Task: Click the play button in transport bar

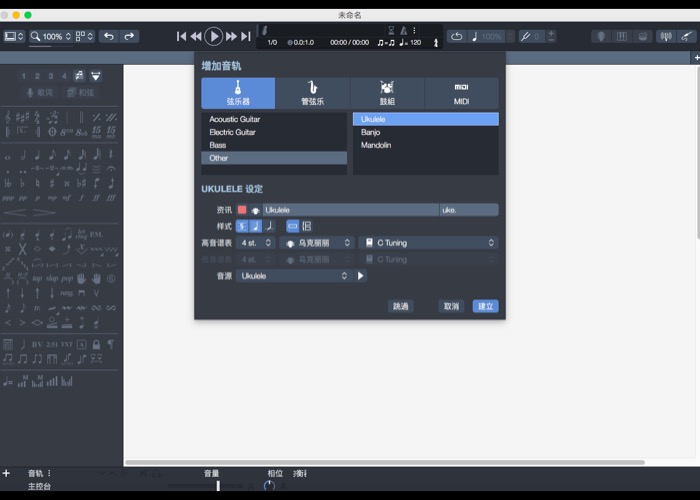Action: [214, 36]
